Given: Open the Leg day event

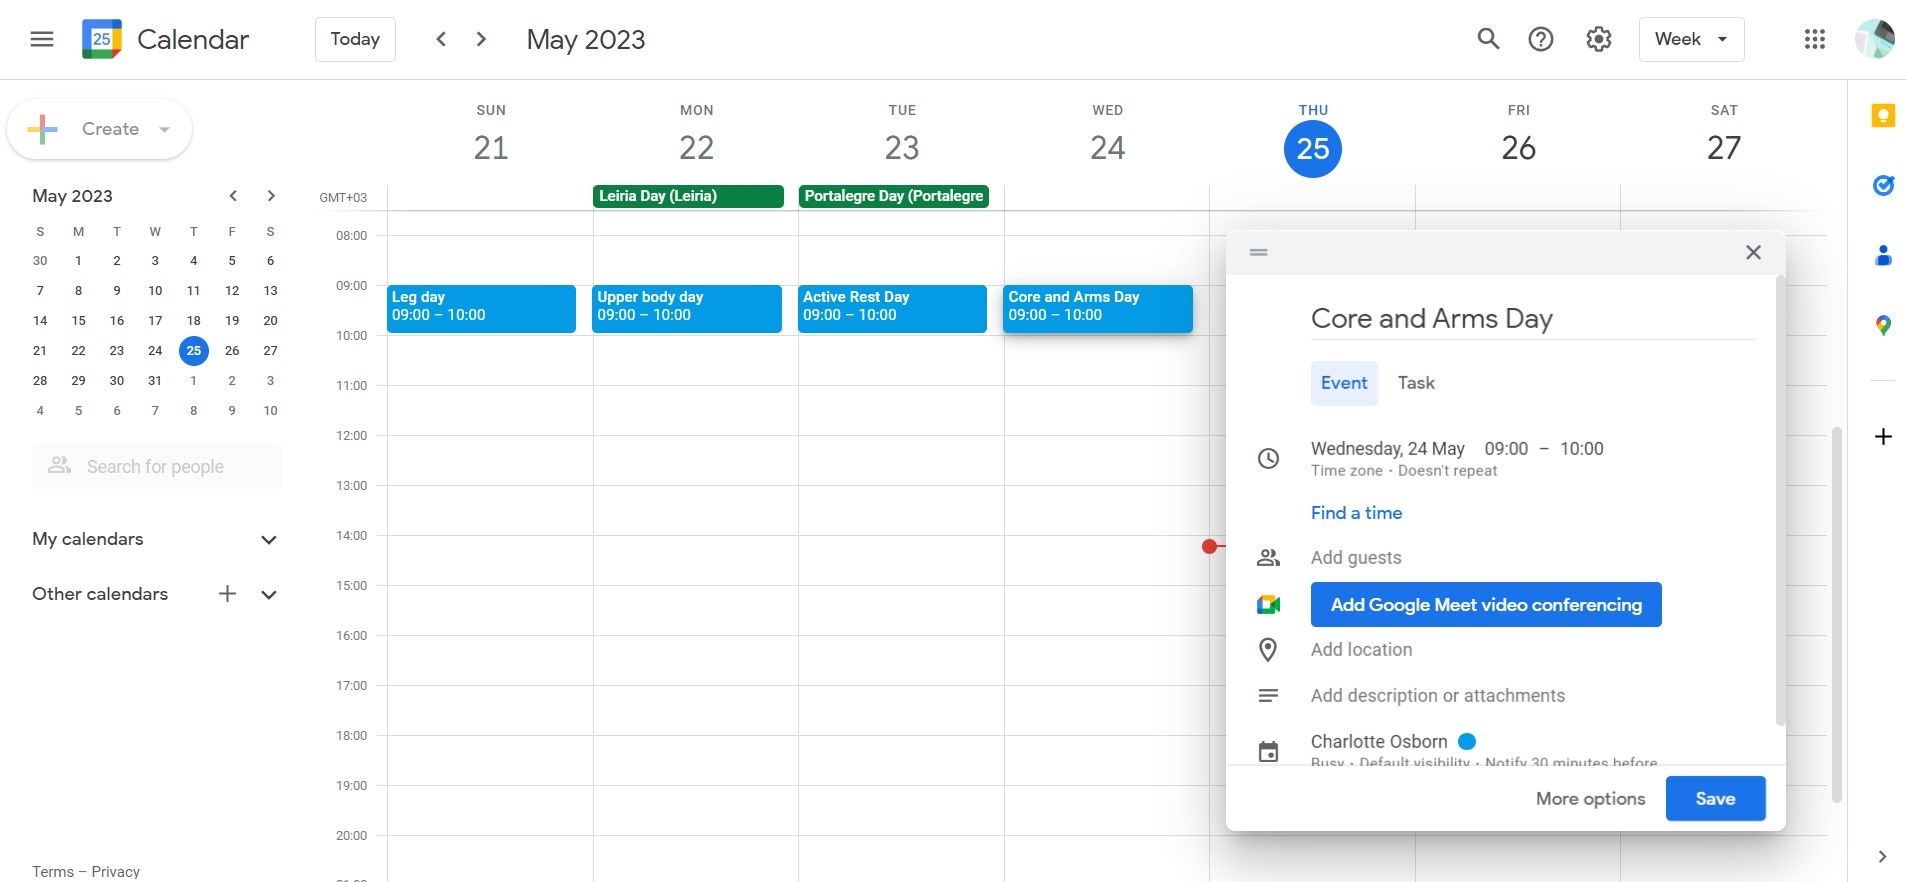Looking at the screenshot, I should point(481,308).
